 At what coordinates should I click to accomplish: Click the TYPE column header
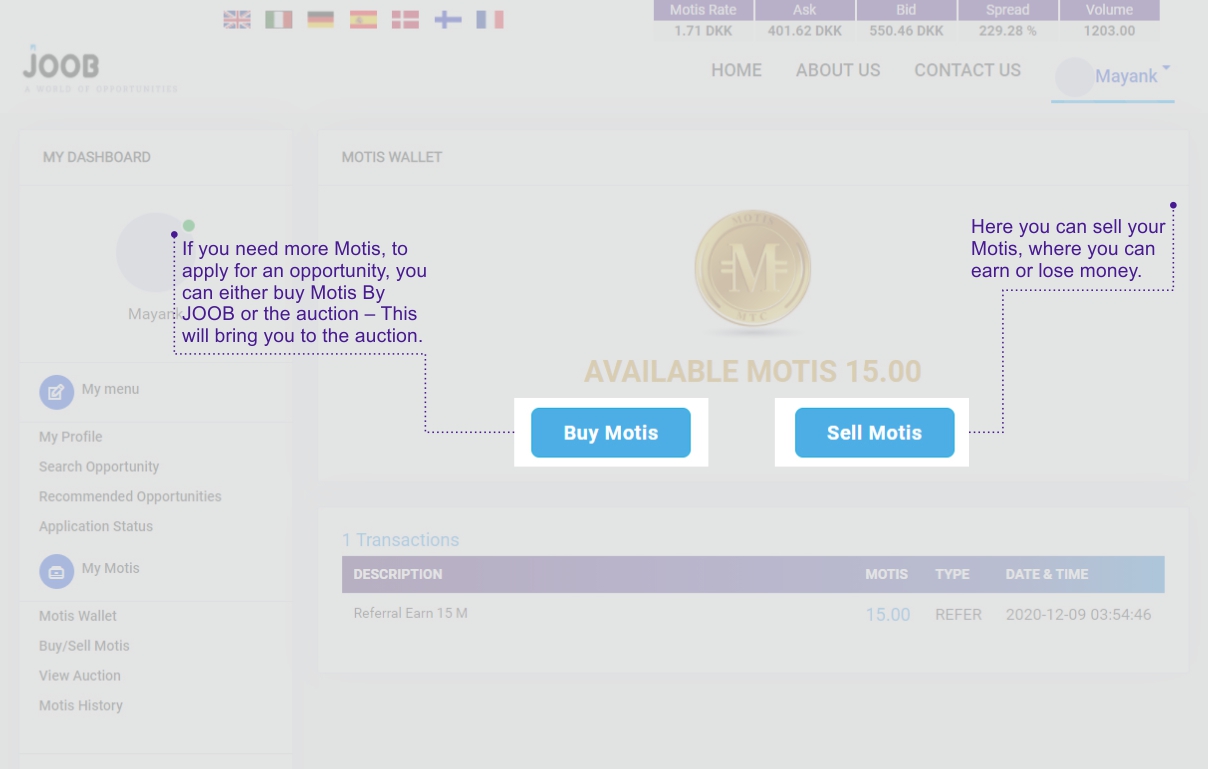952,574
